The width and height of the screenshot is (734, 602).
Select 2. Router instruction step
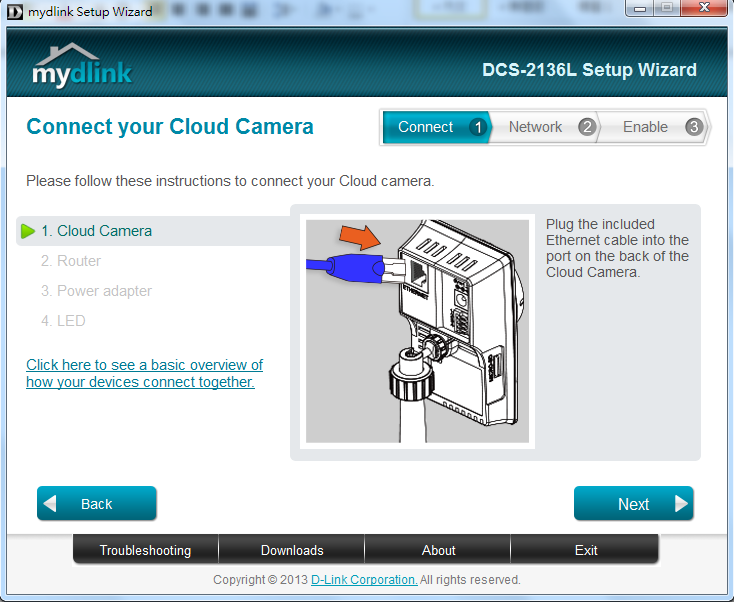click(71, 261)
